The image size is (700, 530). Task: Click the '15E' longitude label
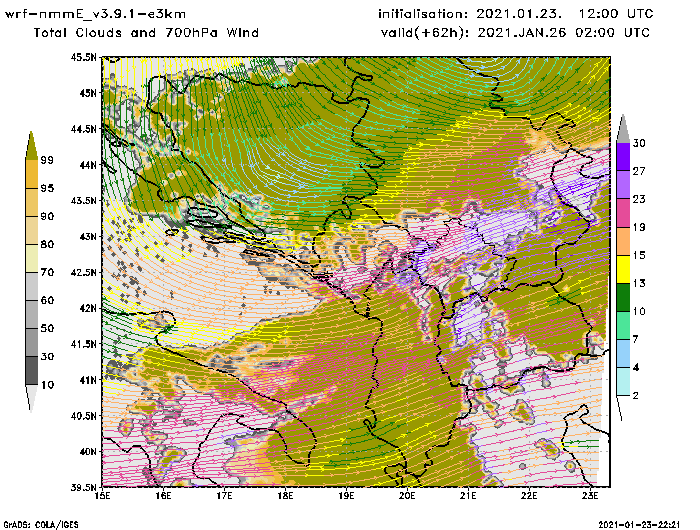102,496
